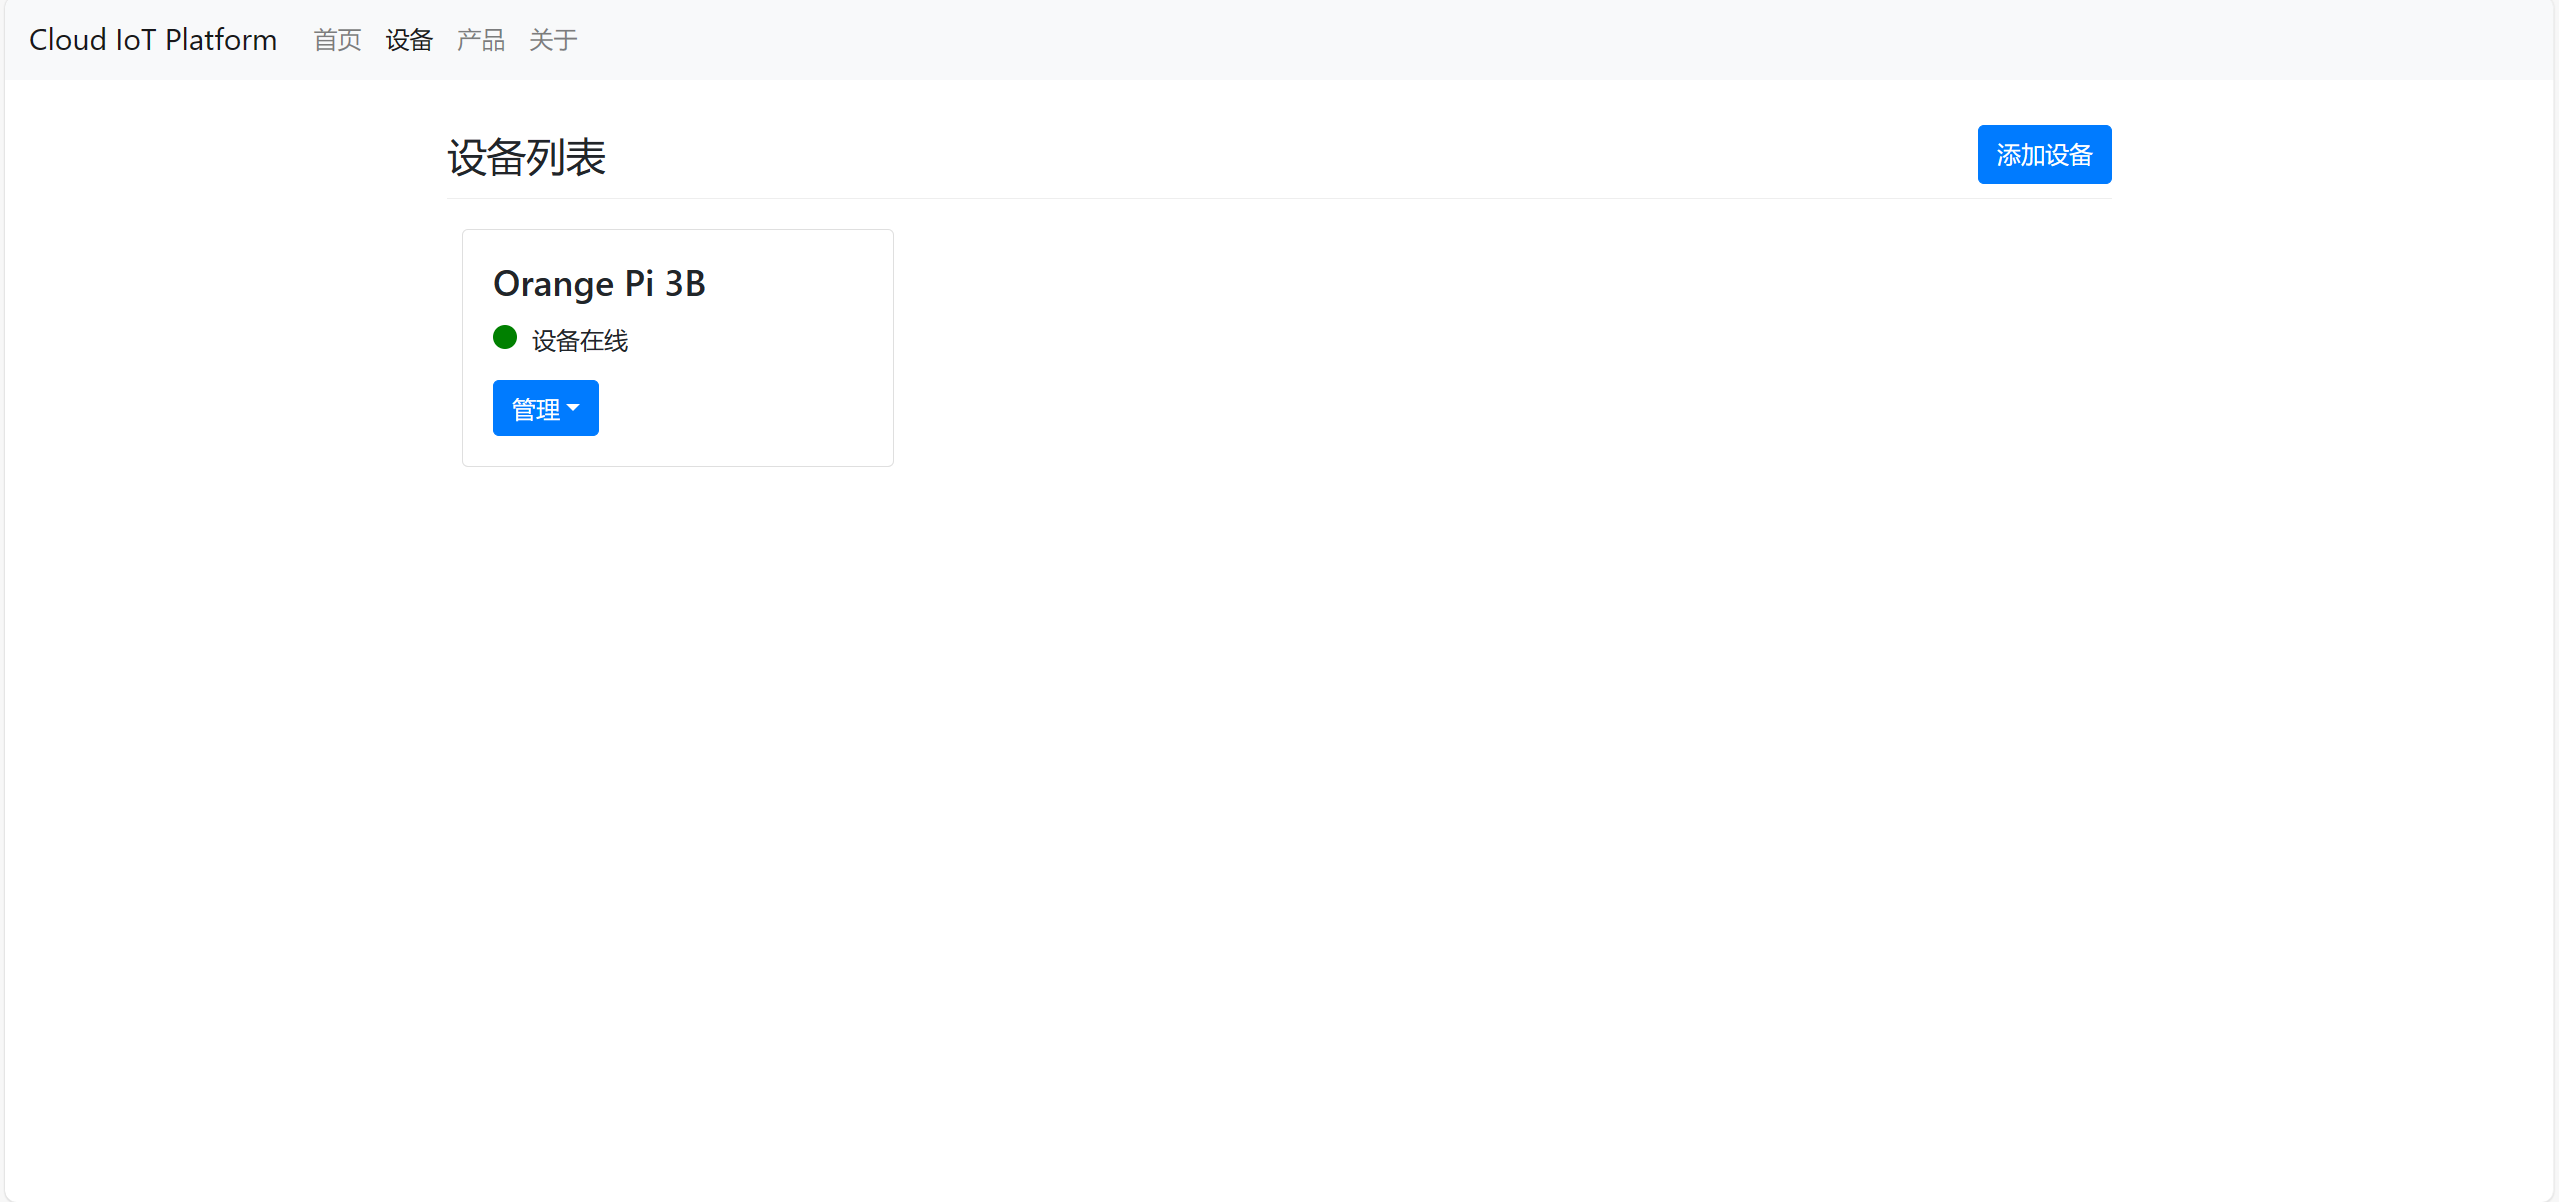2559x1202 pixels.
Task: Click blank space beside Orange Pi card
Action: pyautogui.click(x=1500, y=348)
